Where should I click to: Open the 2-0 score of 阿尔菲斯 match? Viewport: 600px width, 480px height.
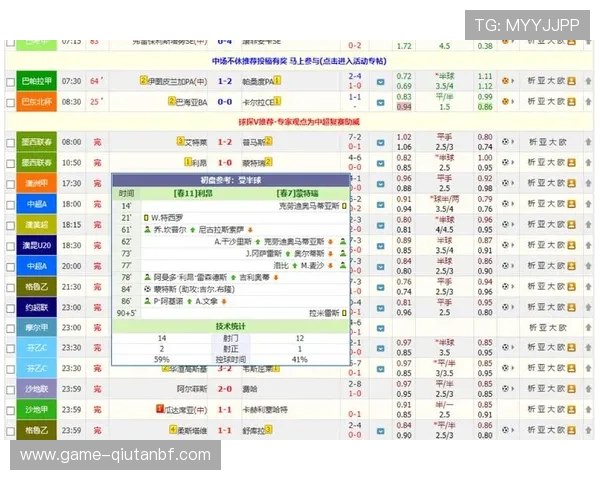[x=225, y=389]
